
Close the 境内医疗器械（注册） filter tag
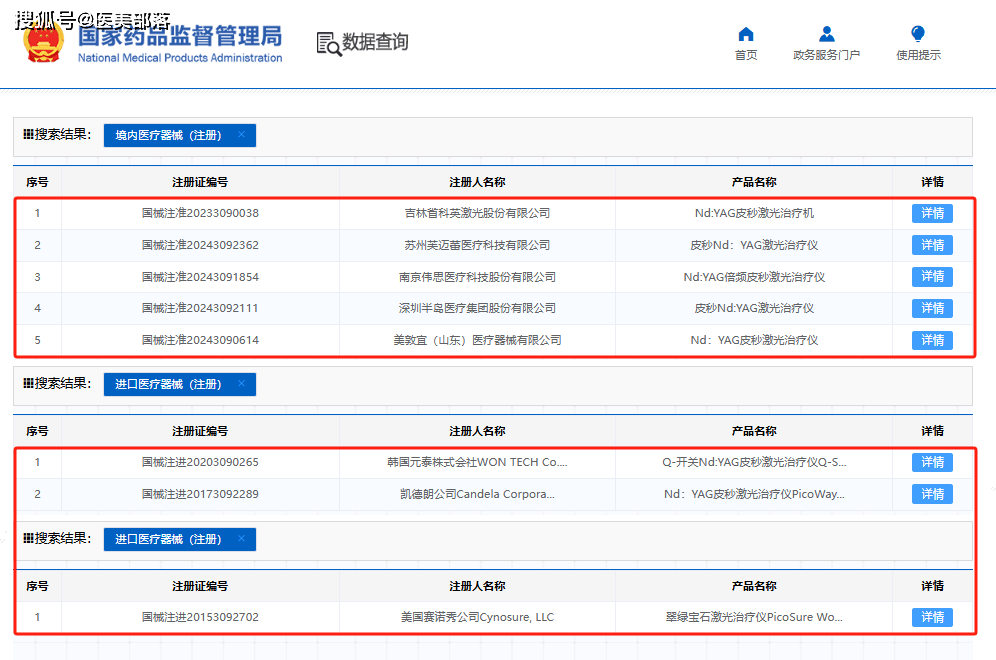[x=241, y=134]
